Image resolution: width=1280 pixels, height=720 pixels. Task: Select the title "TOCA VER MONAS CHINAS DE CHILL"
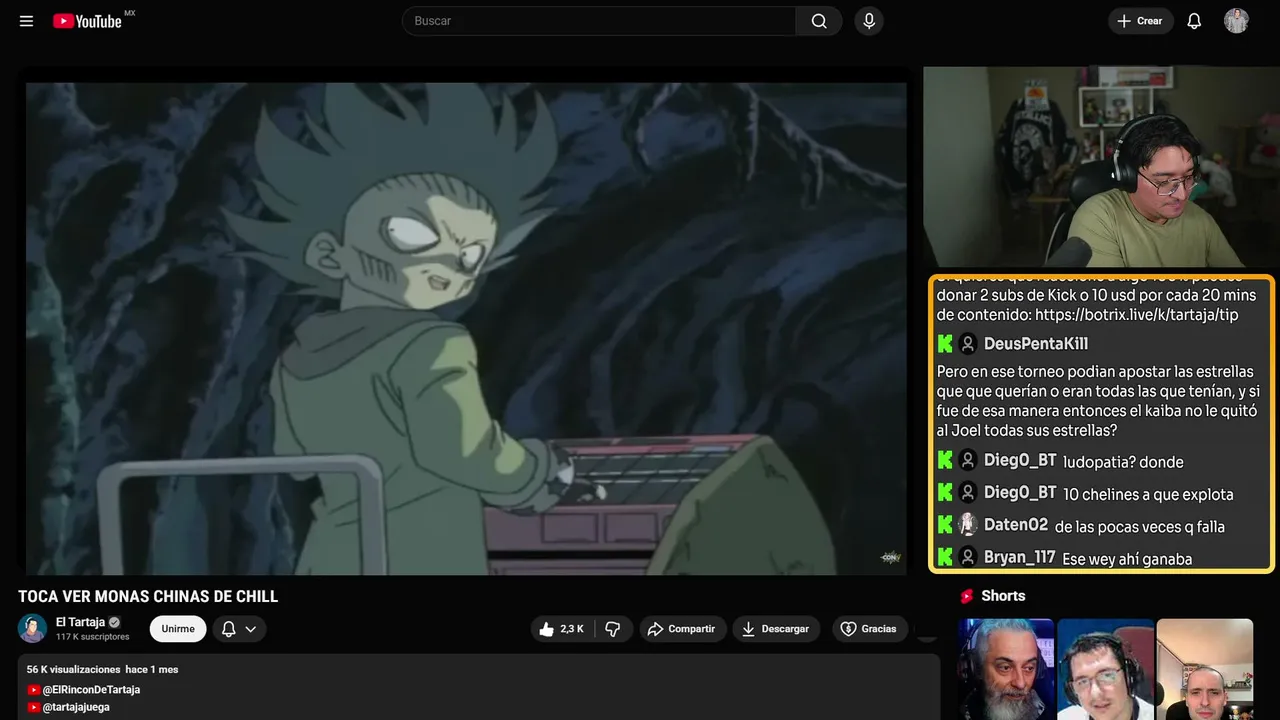click(148, 597)
